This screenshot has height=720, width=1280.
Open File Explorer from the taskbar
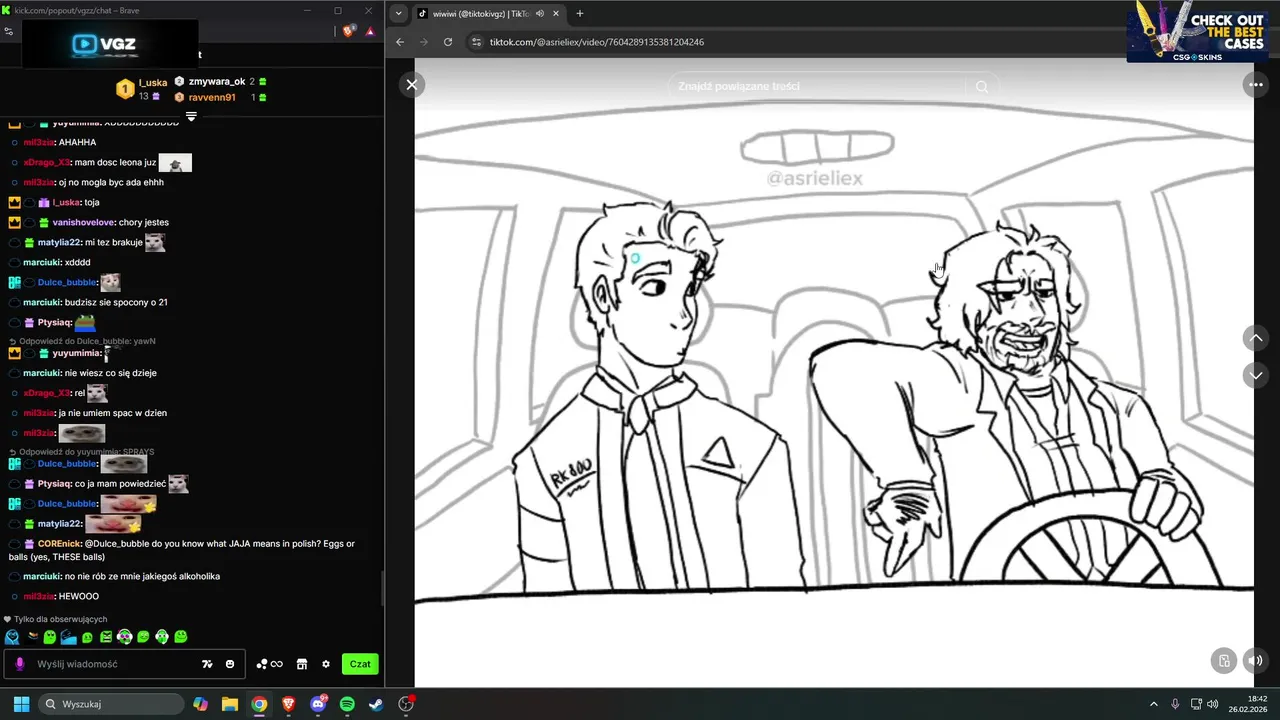229,704
